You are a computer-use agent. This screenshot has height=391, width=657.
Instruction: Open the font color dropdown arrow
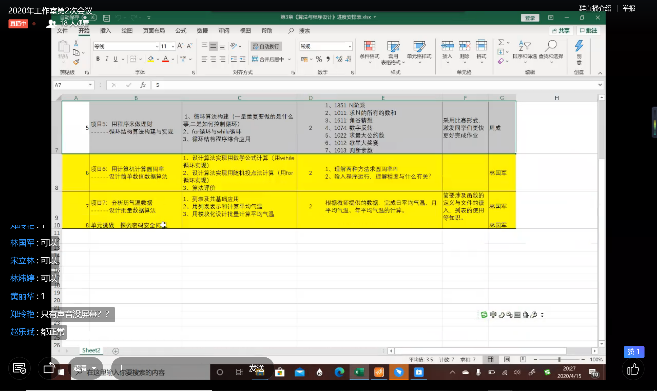(173, 60)
